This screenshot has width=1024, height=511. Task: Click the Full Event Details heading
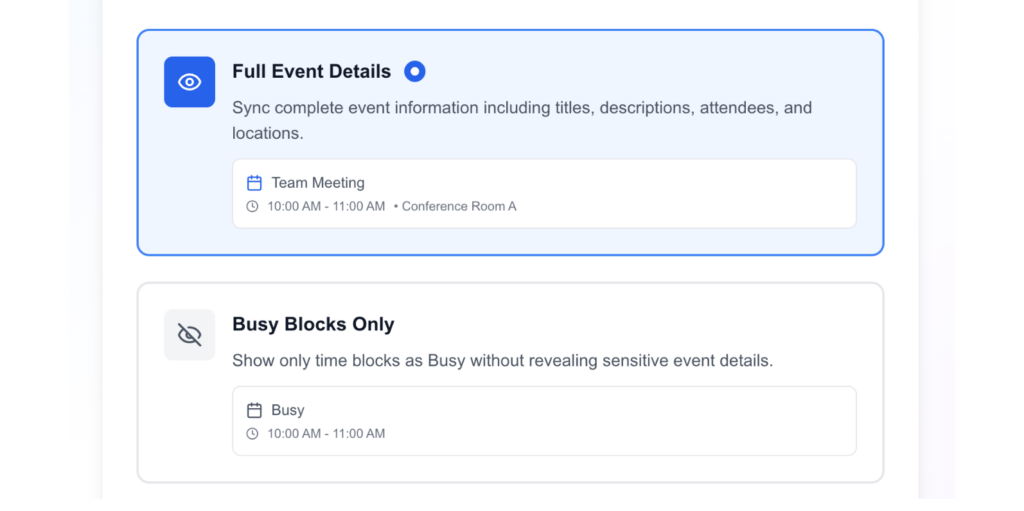311,72
